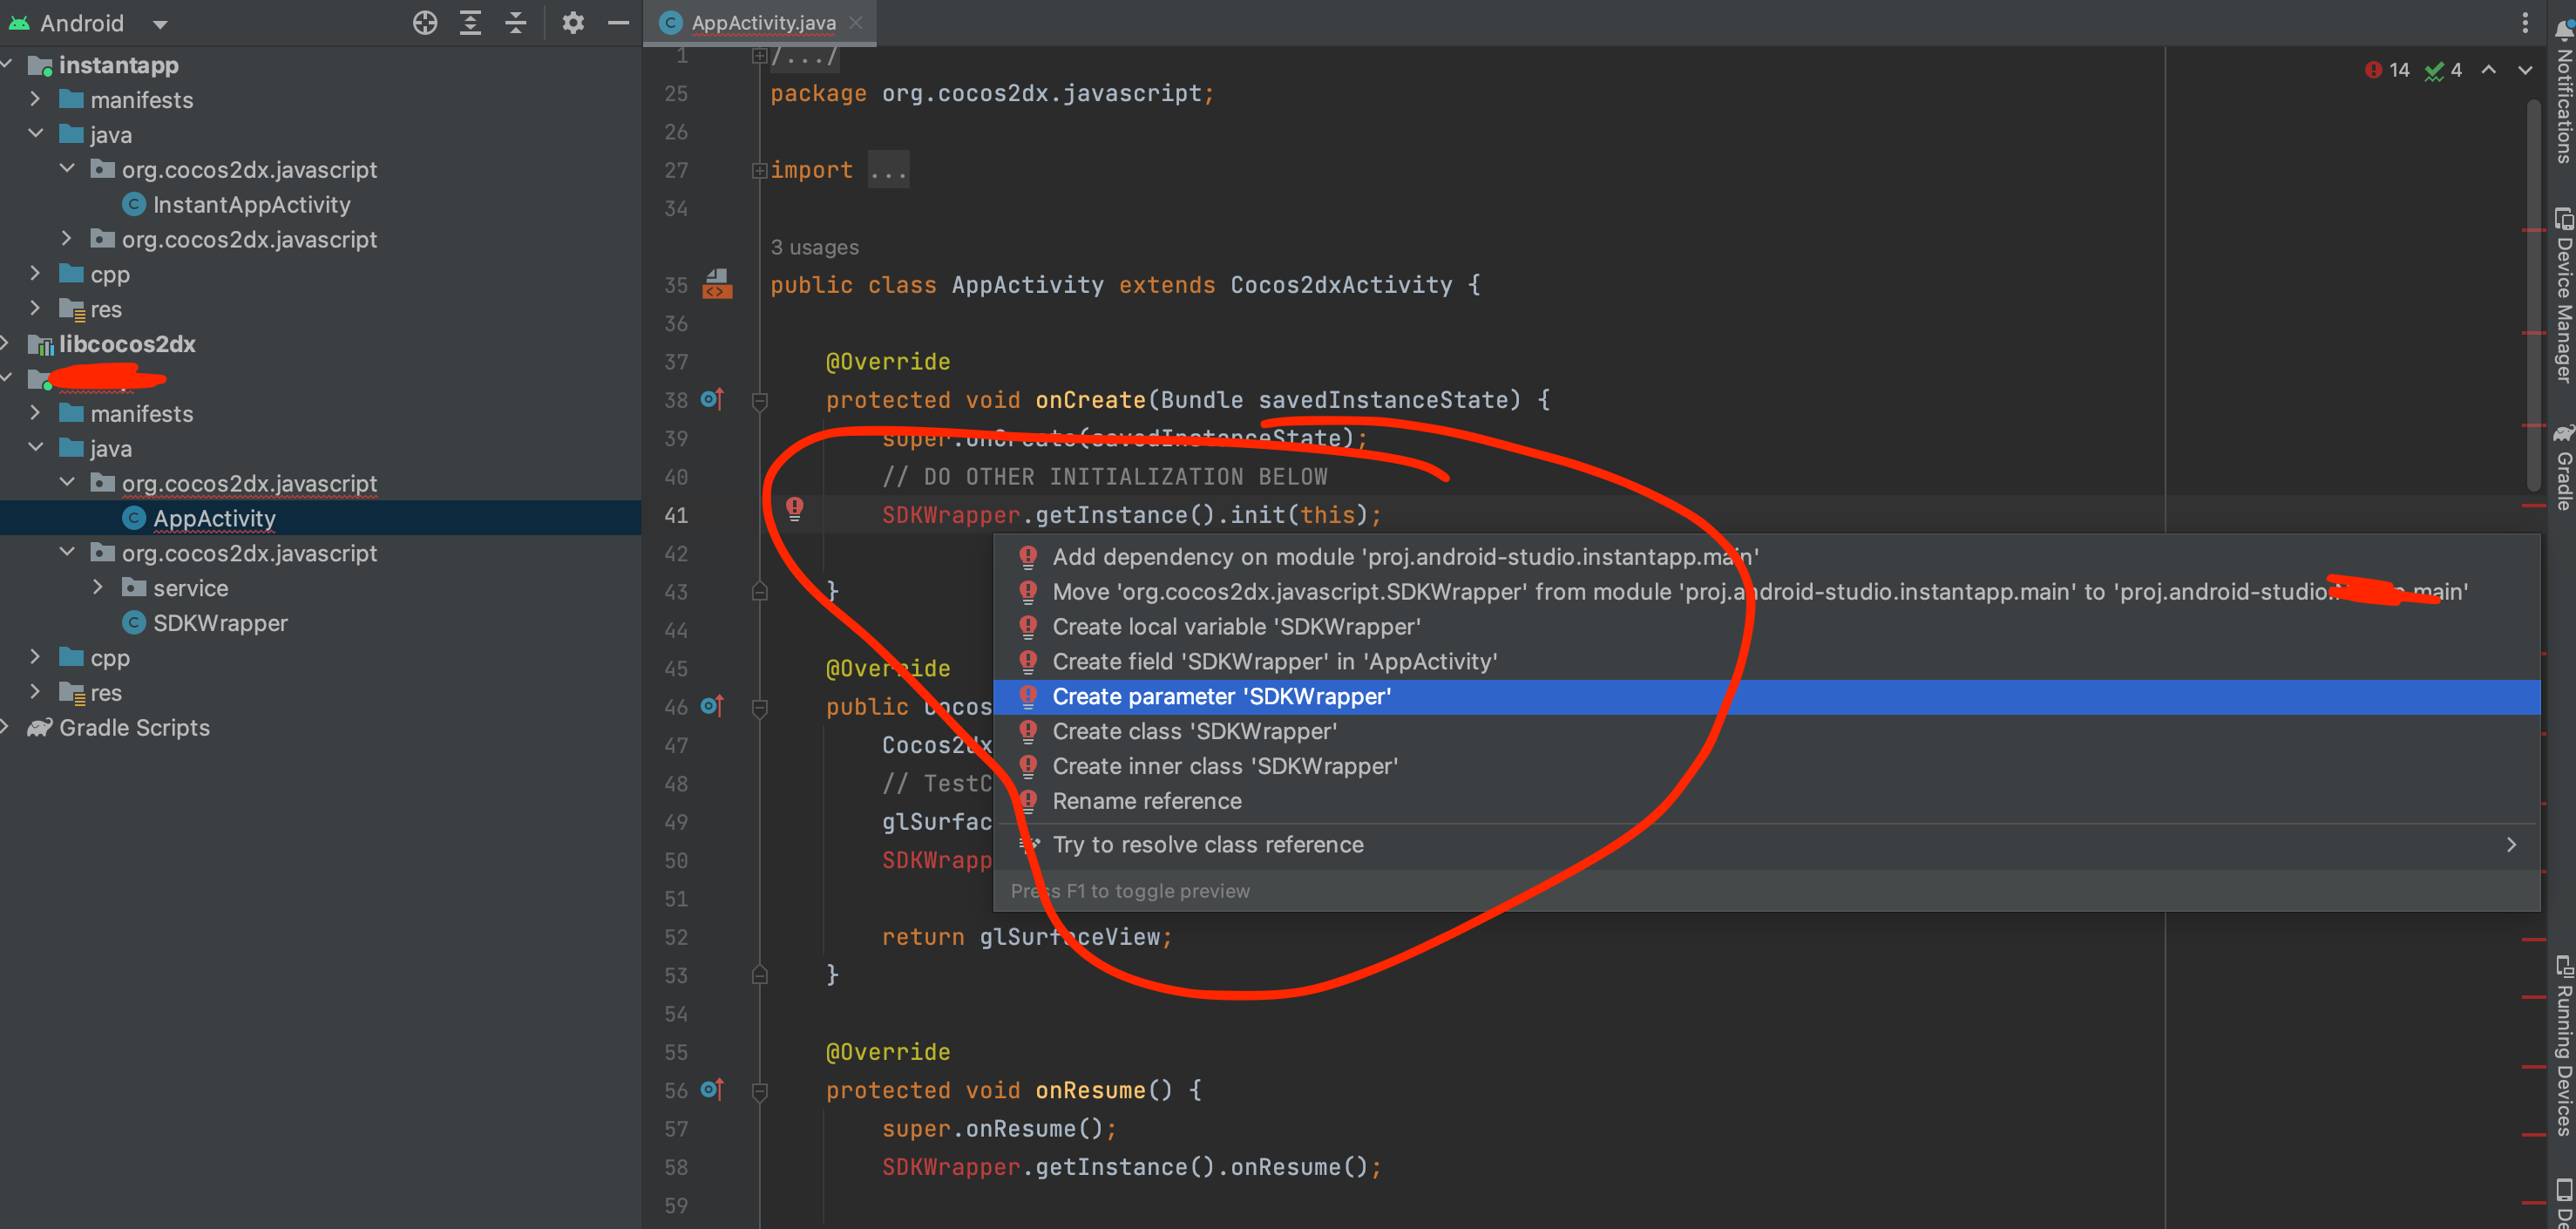The image size is (2576, 1229).
Task: Open SDKWrapper class in the project tree
Action: tap(220, 623)
